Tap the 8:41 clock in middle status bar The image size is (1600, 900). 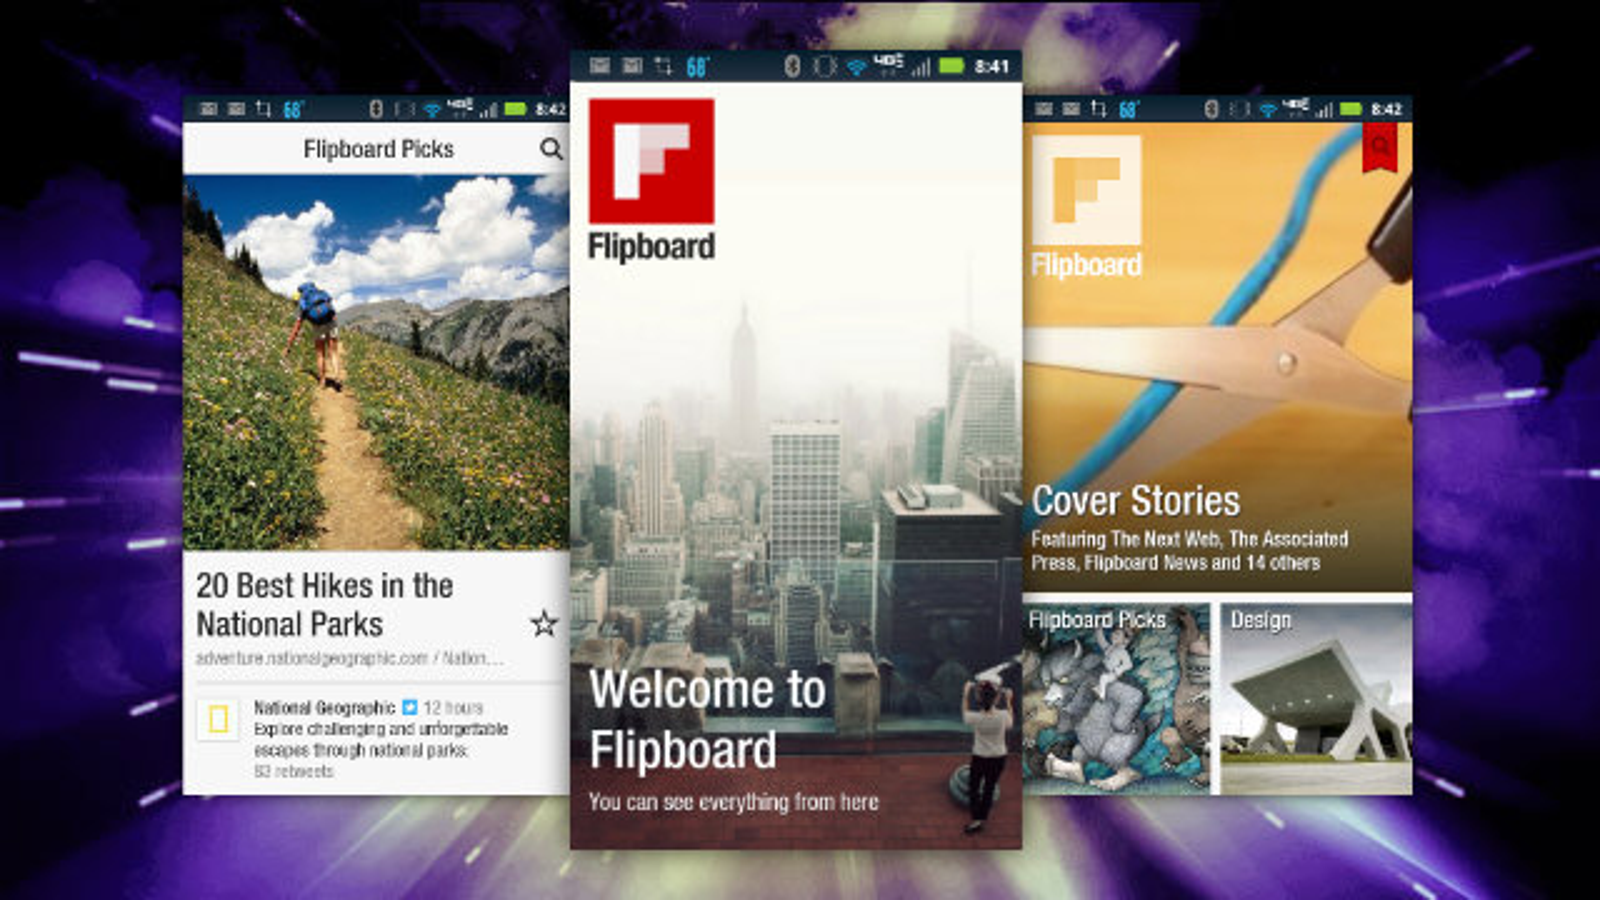click(992, 67)
